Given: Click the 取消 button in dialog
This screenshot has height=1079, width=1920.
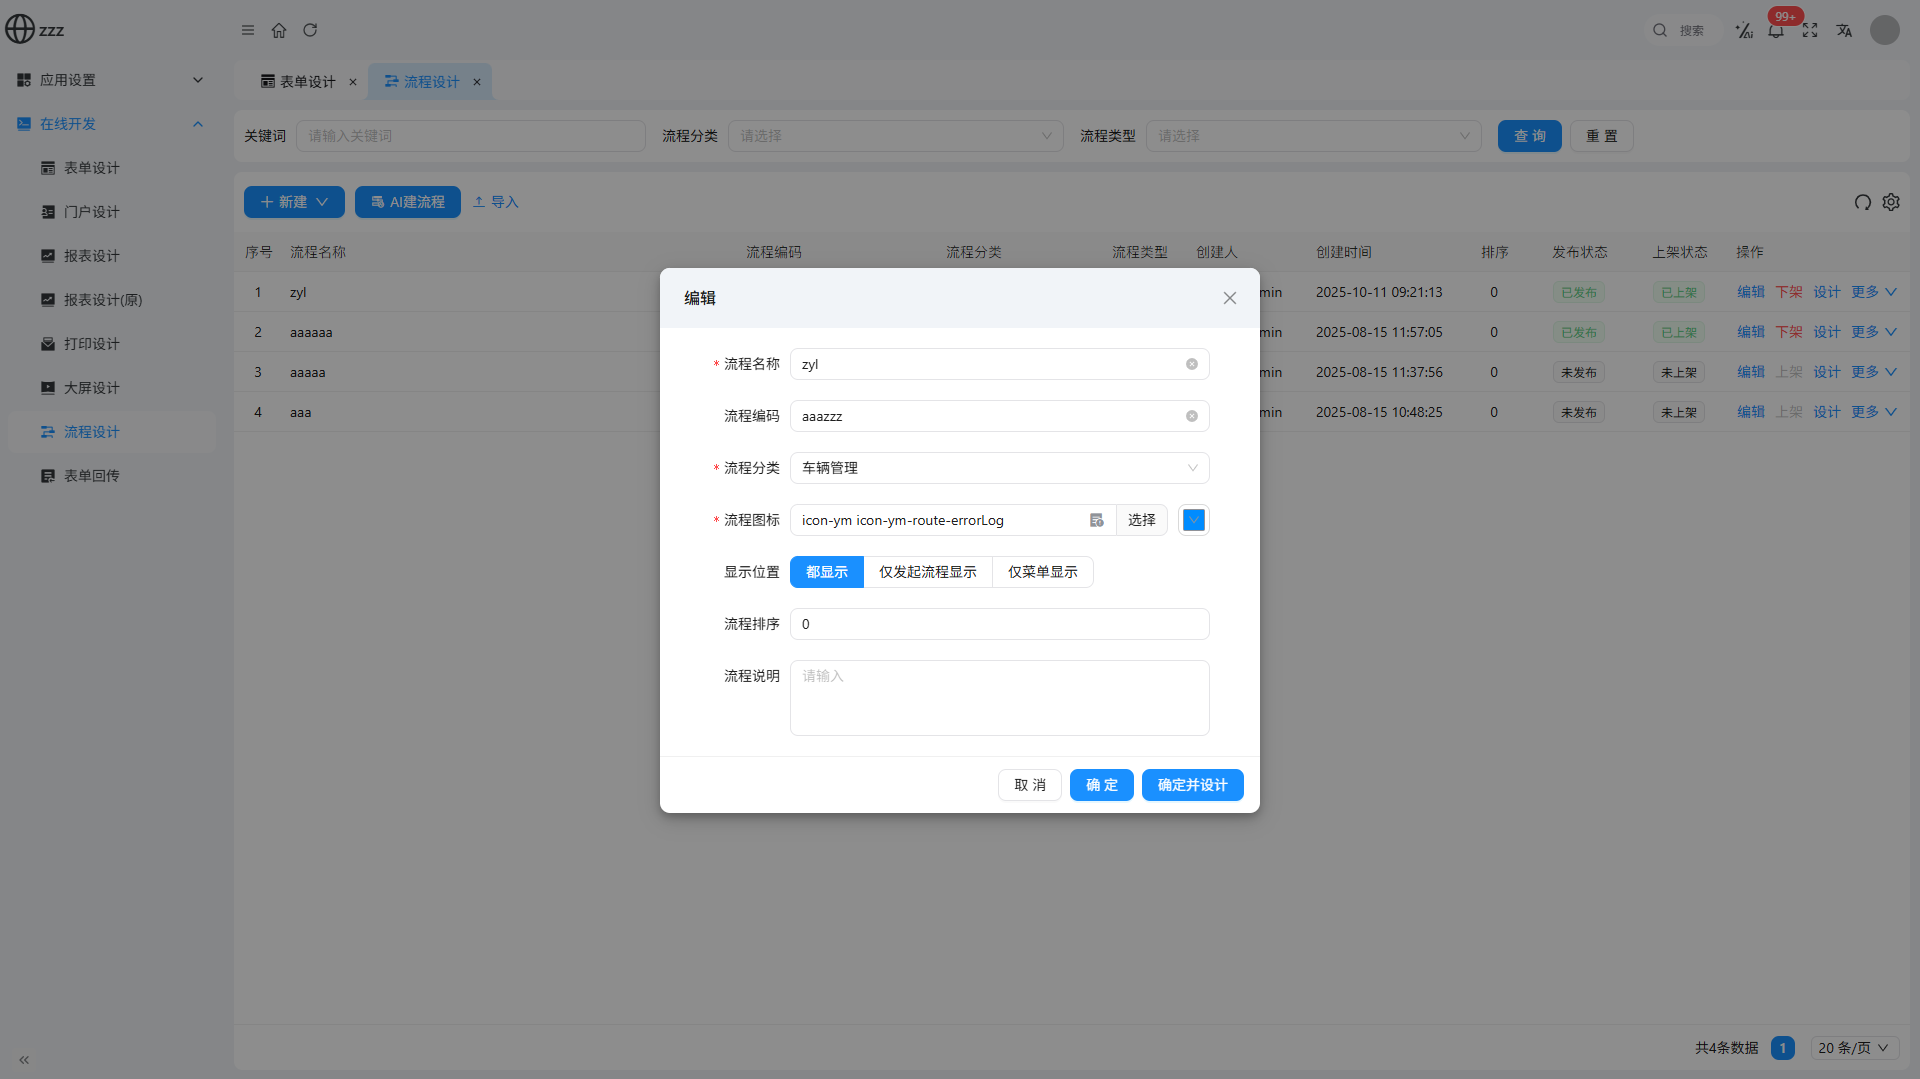Looking at the screenshot, I should click(x=1029, y=785).
